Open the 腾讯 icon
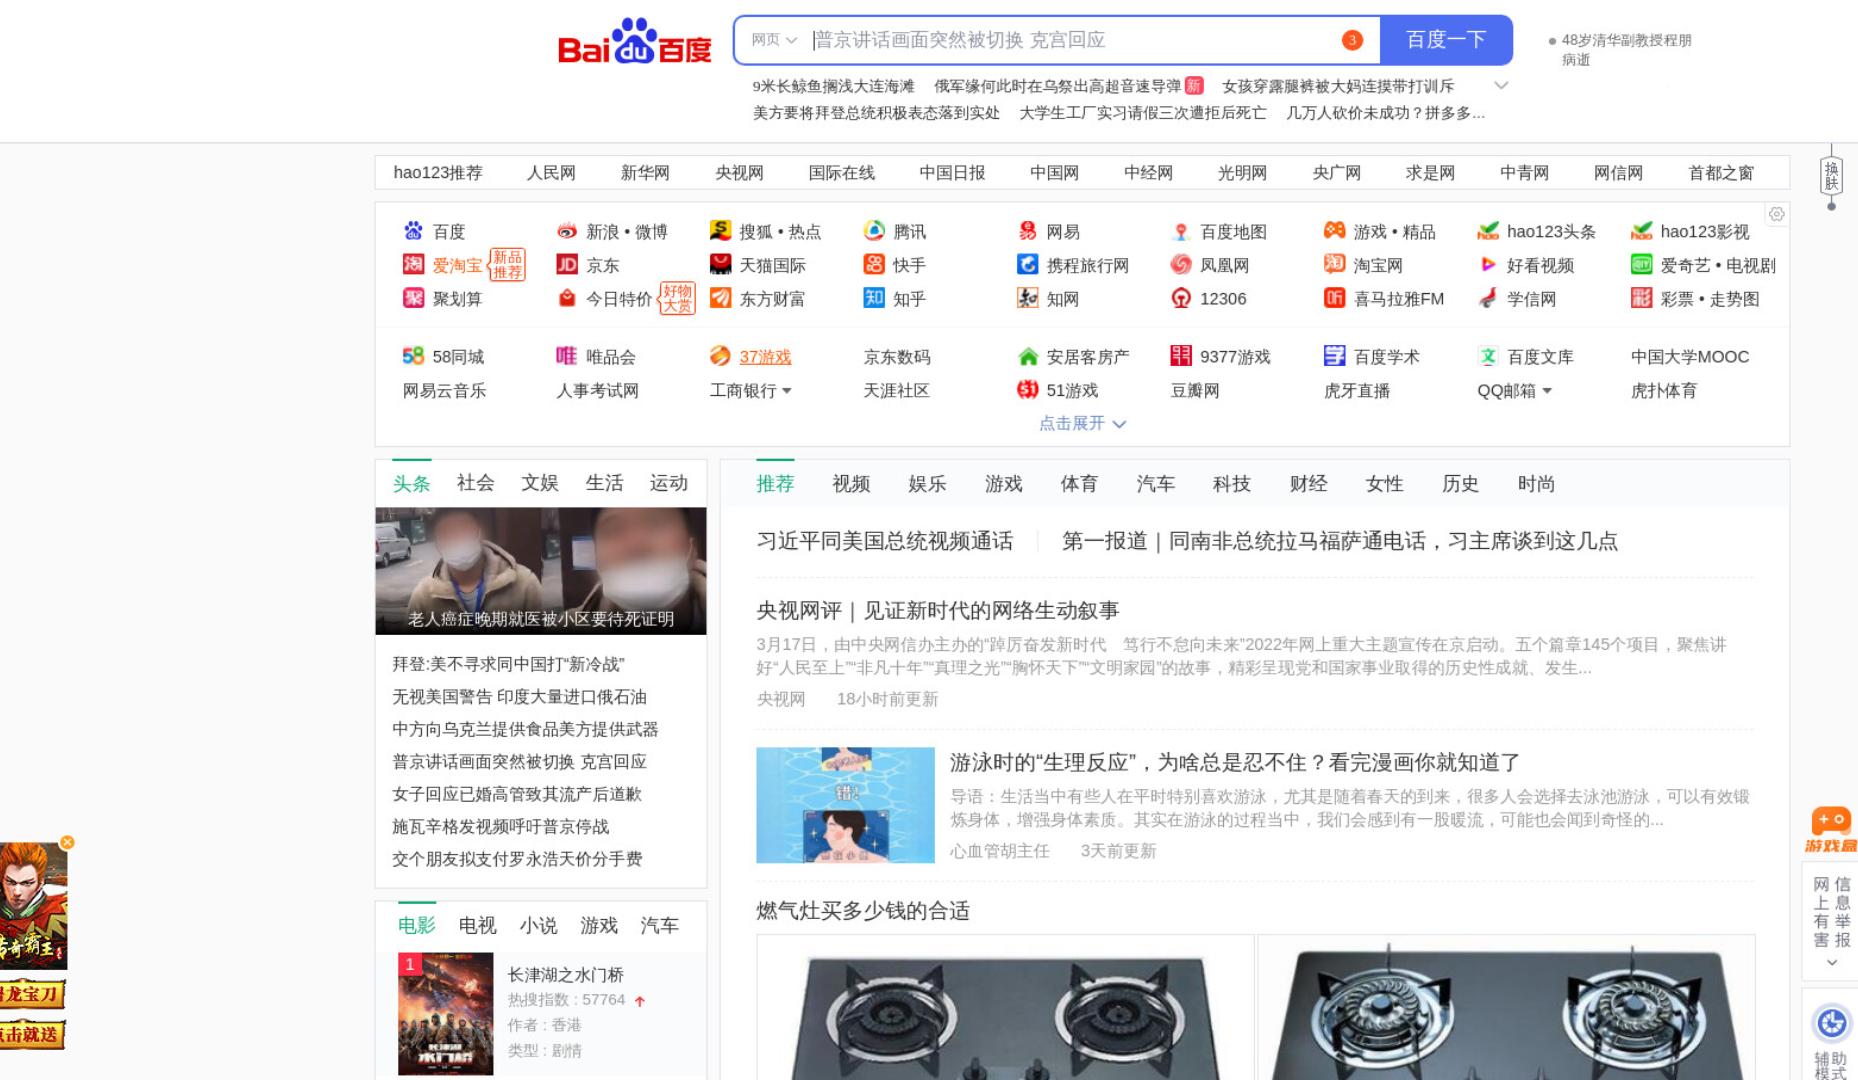 [874, 231]
